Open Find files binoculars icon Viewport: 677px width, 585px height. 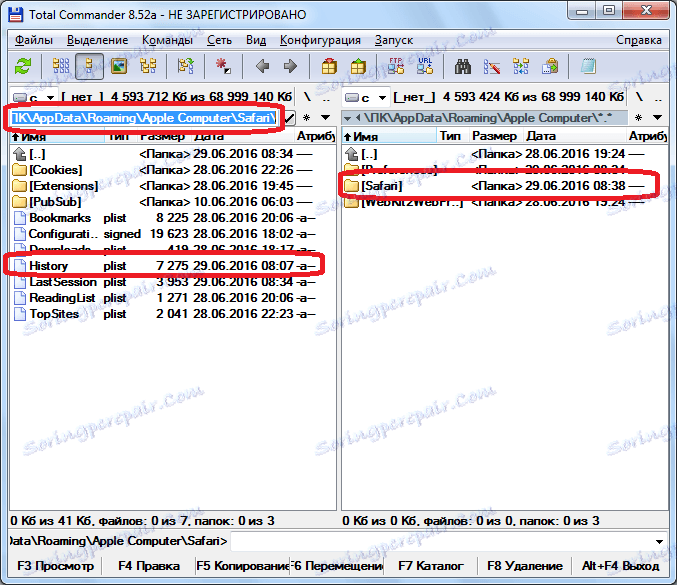462,66
